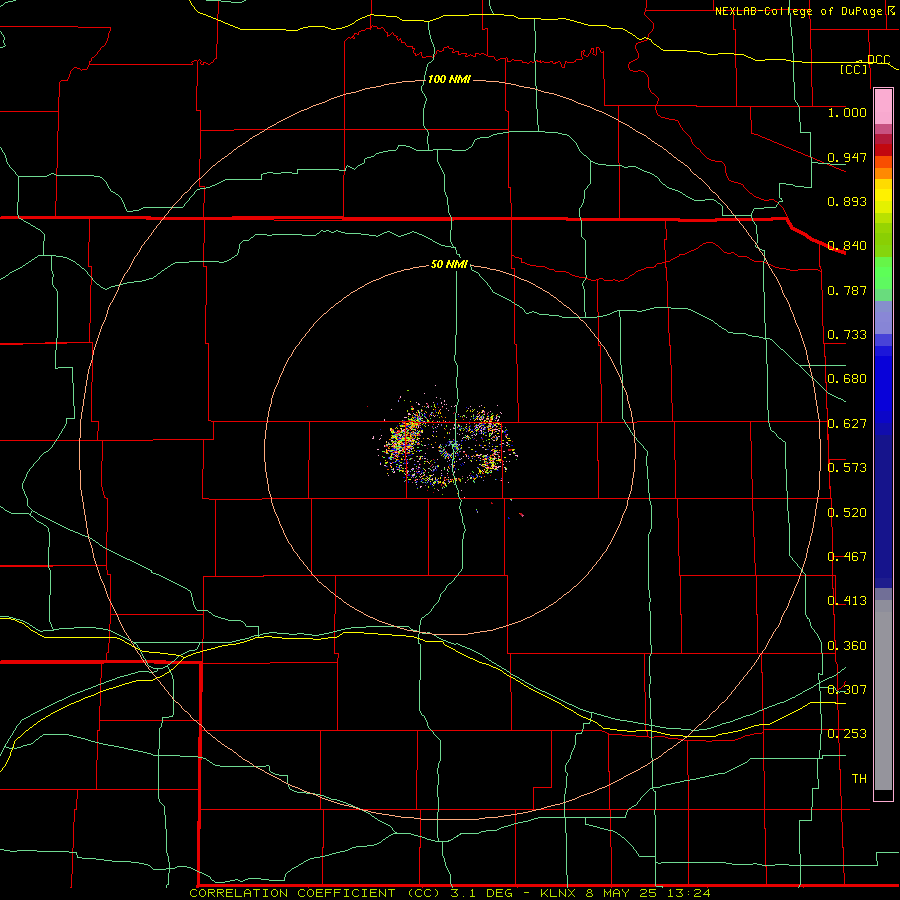Click the gray bottom segment of color bar

coord(883,695)
